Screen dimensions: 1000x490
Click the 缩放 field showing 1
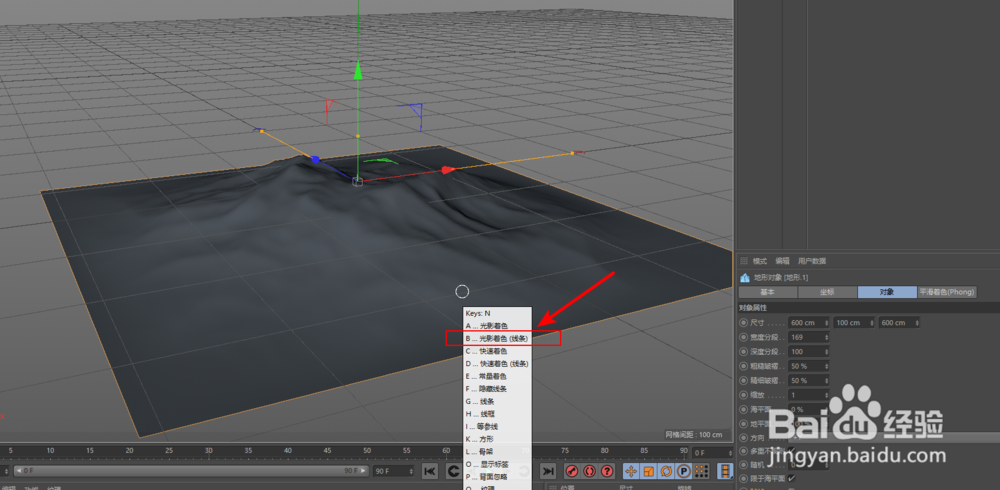tap(809, 395)
